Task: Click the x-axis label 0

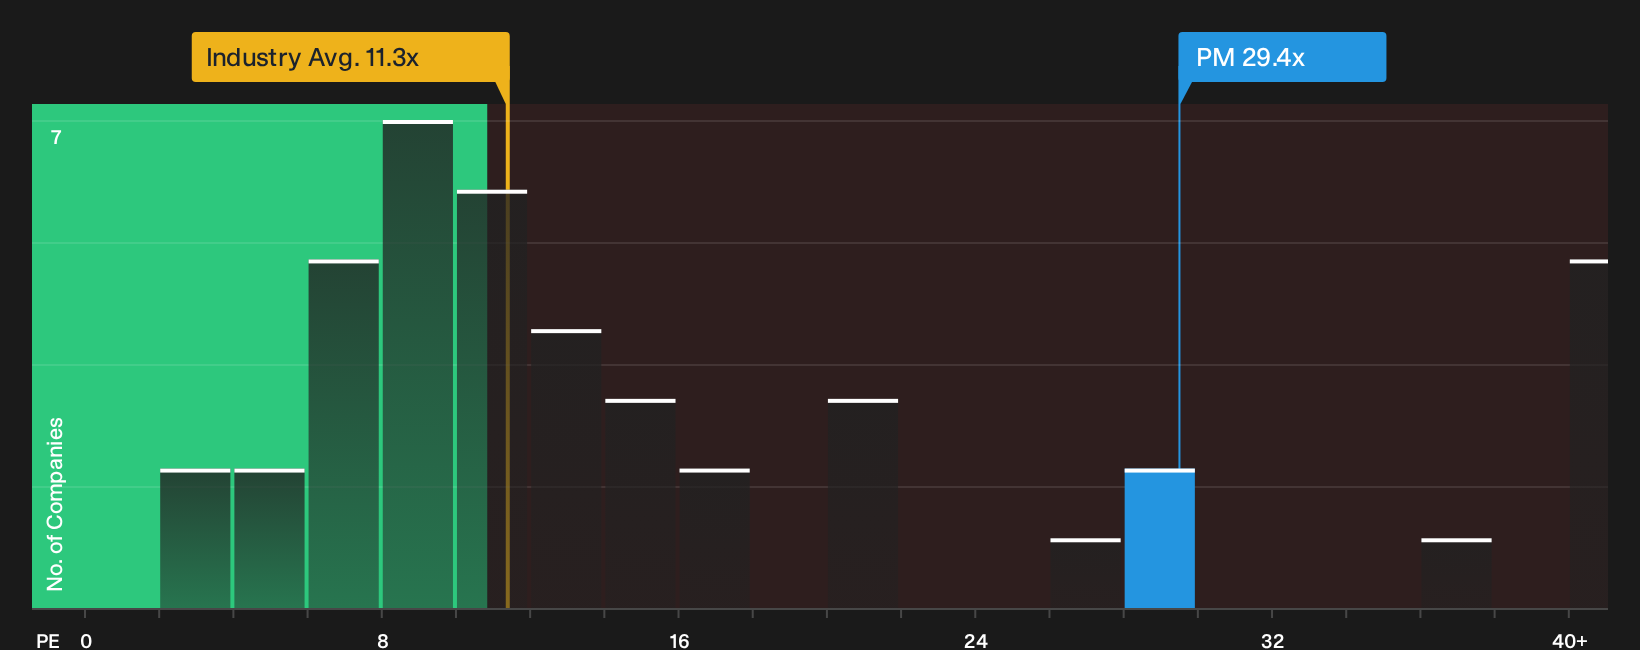Action: pos(86,640)
